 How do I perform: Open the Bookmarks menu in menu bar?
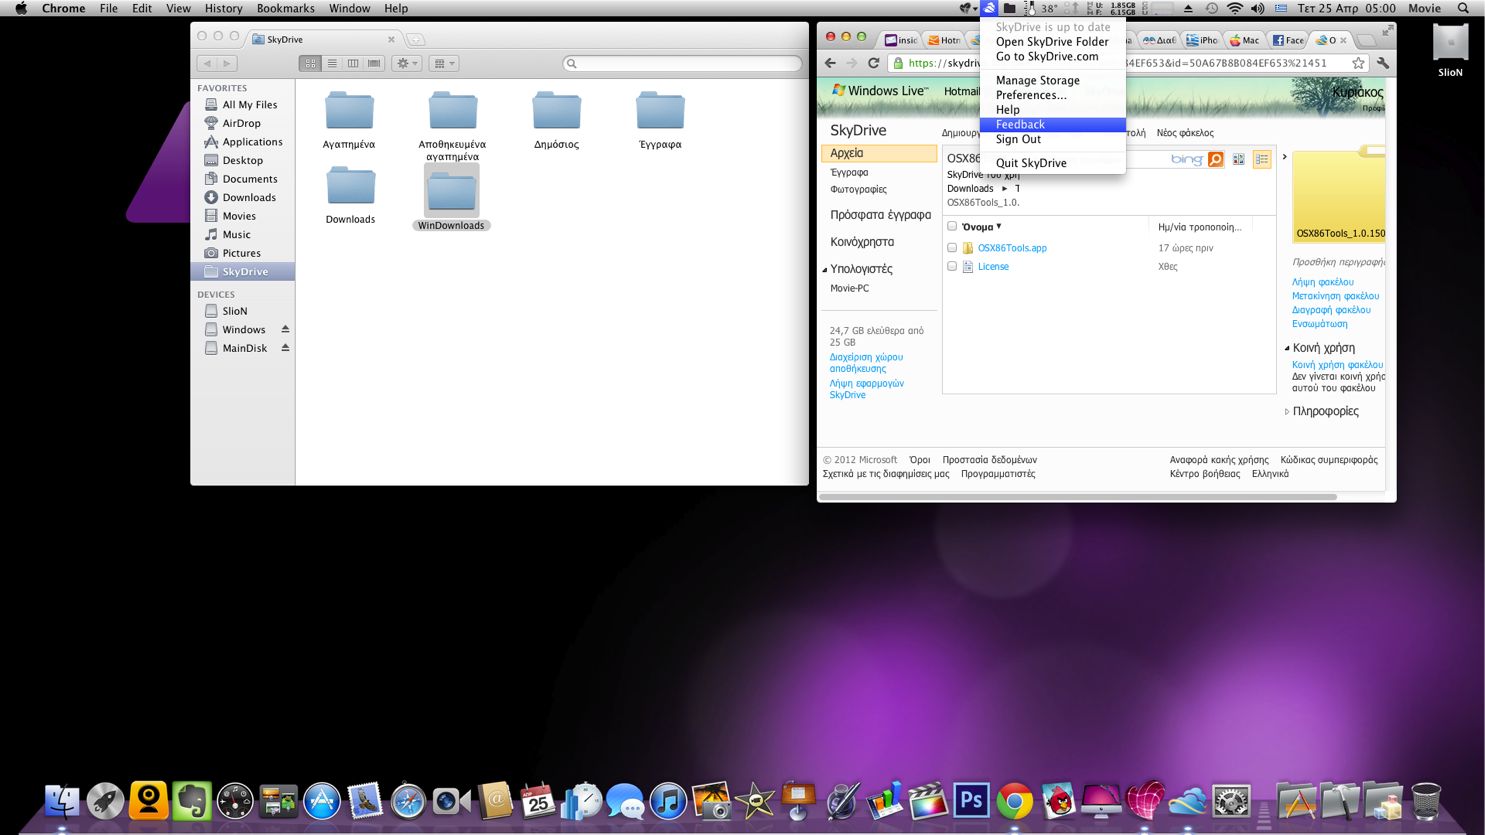(x=285, y=8)
